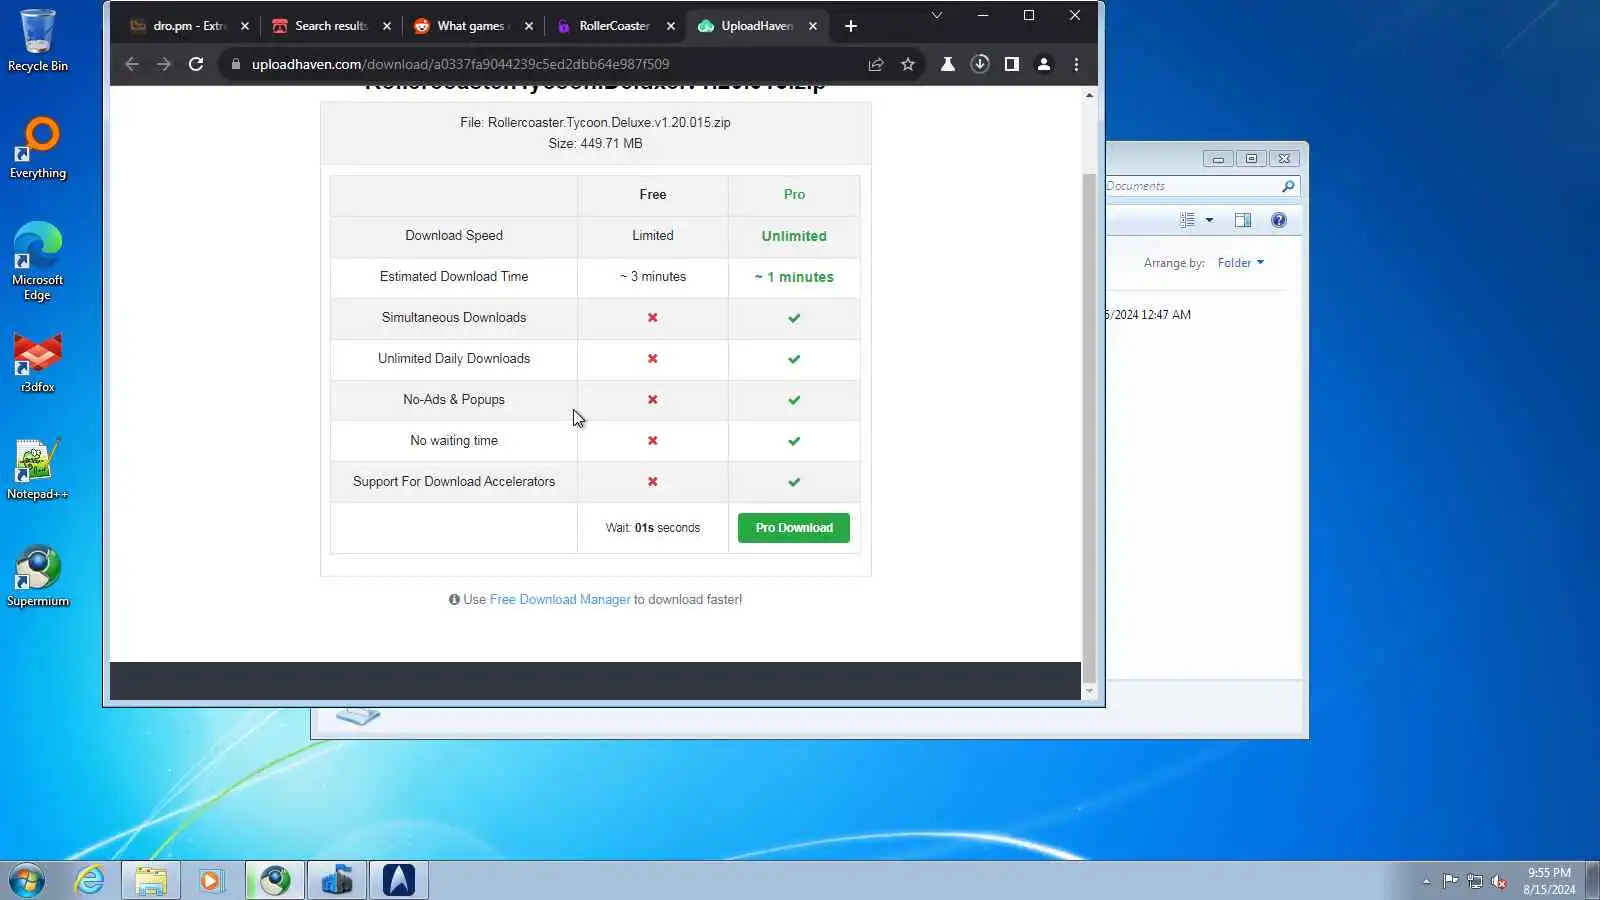Expand the Arrange by Folder dropdown

click(1241, 263)
